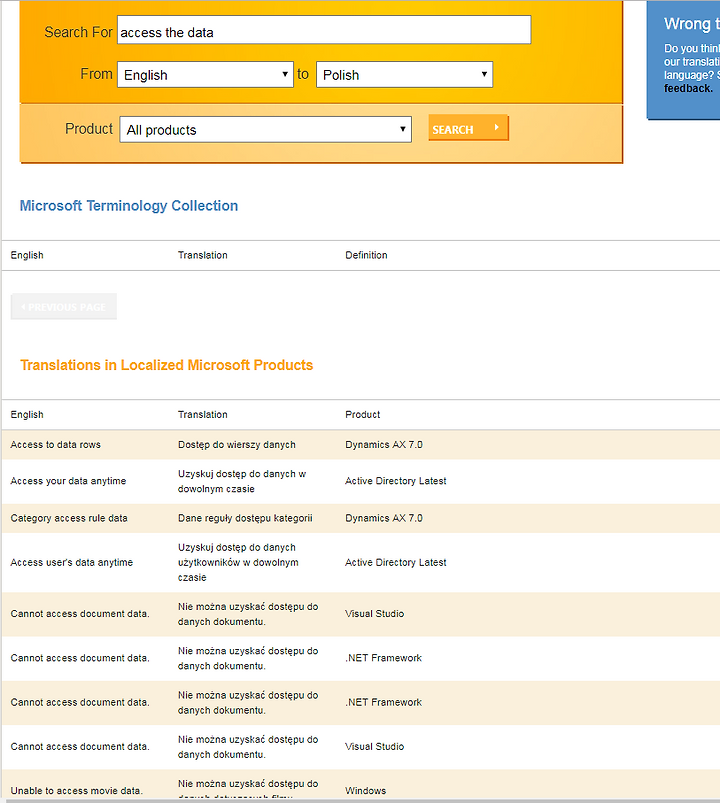Image resolution: width=720 pixels, height=803 pixels.
Task: Click the Previous Page button
Action: point(63,307)
